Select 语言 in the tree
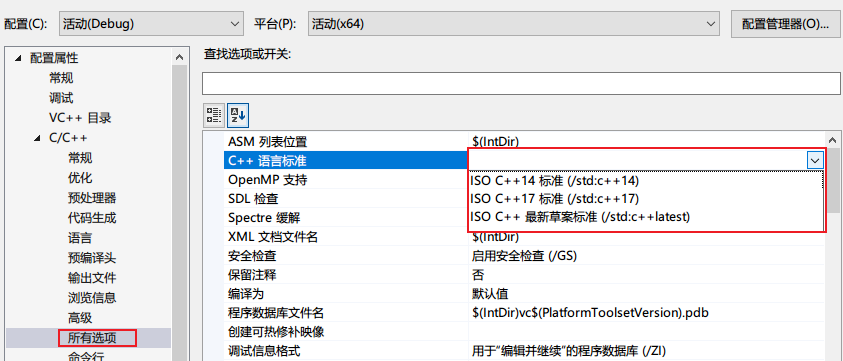 coord(80,238)
